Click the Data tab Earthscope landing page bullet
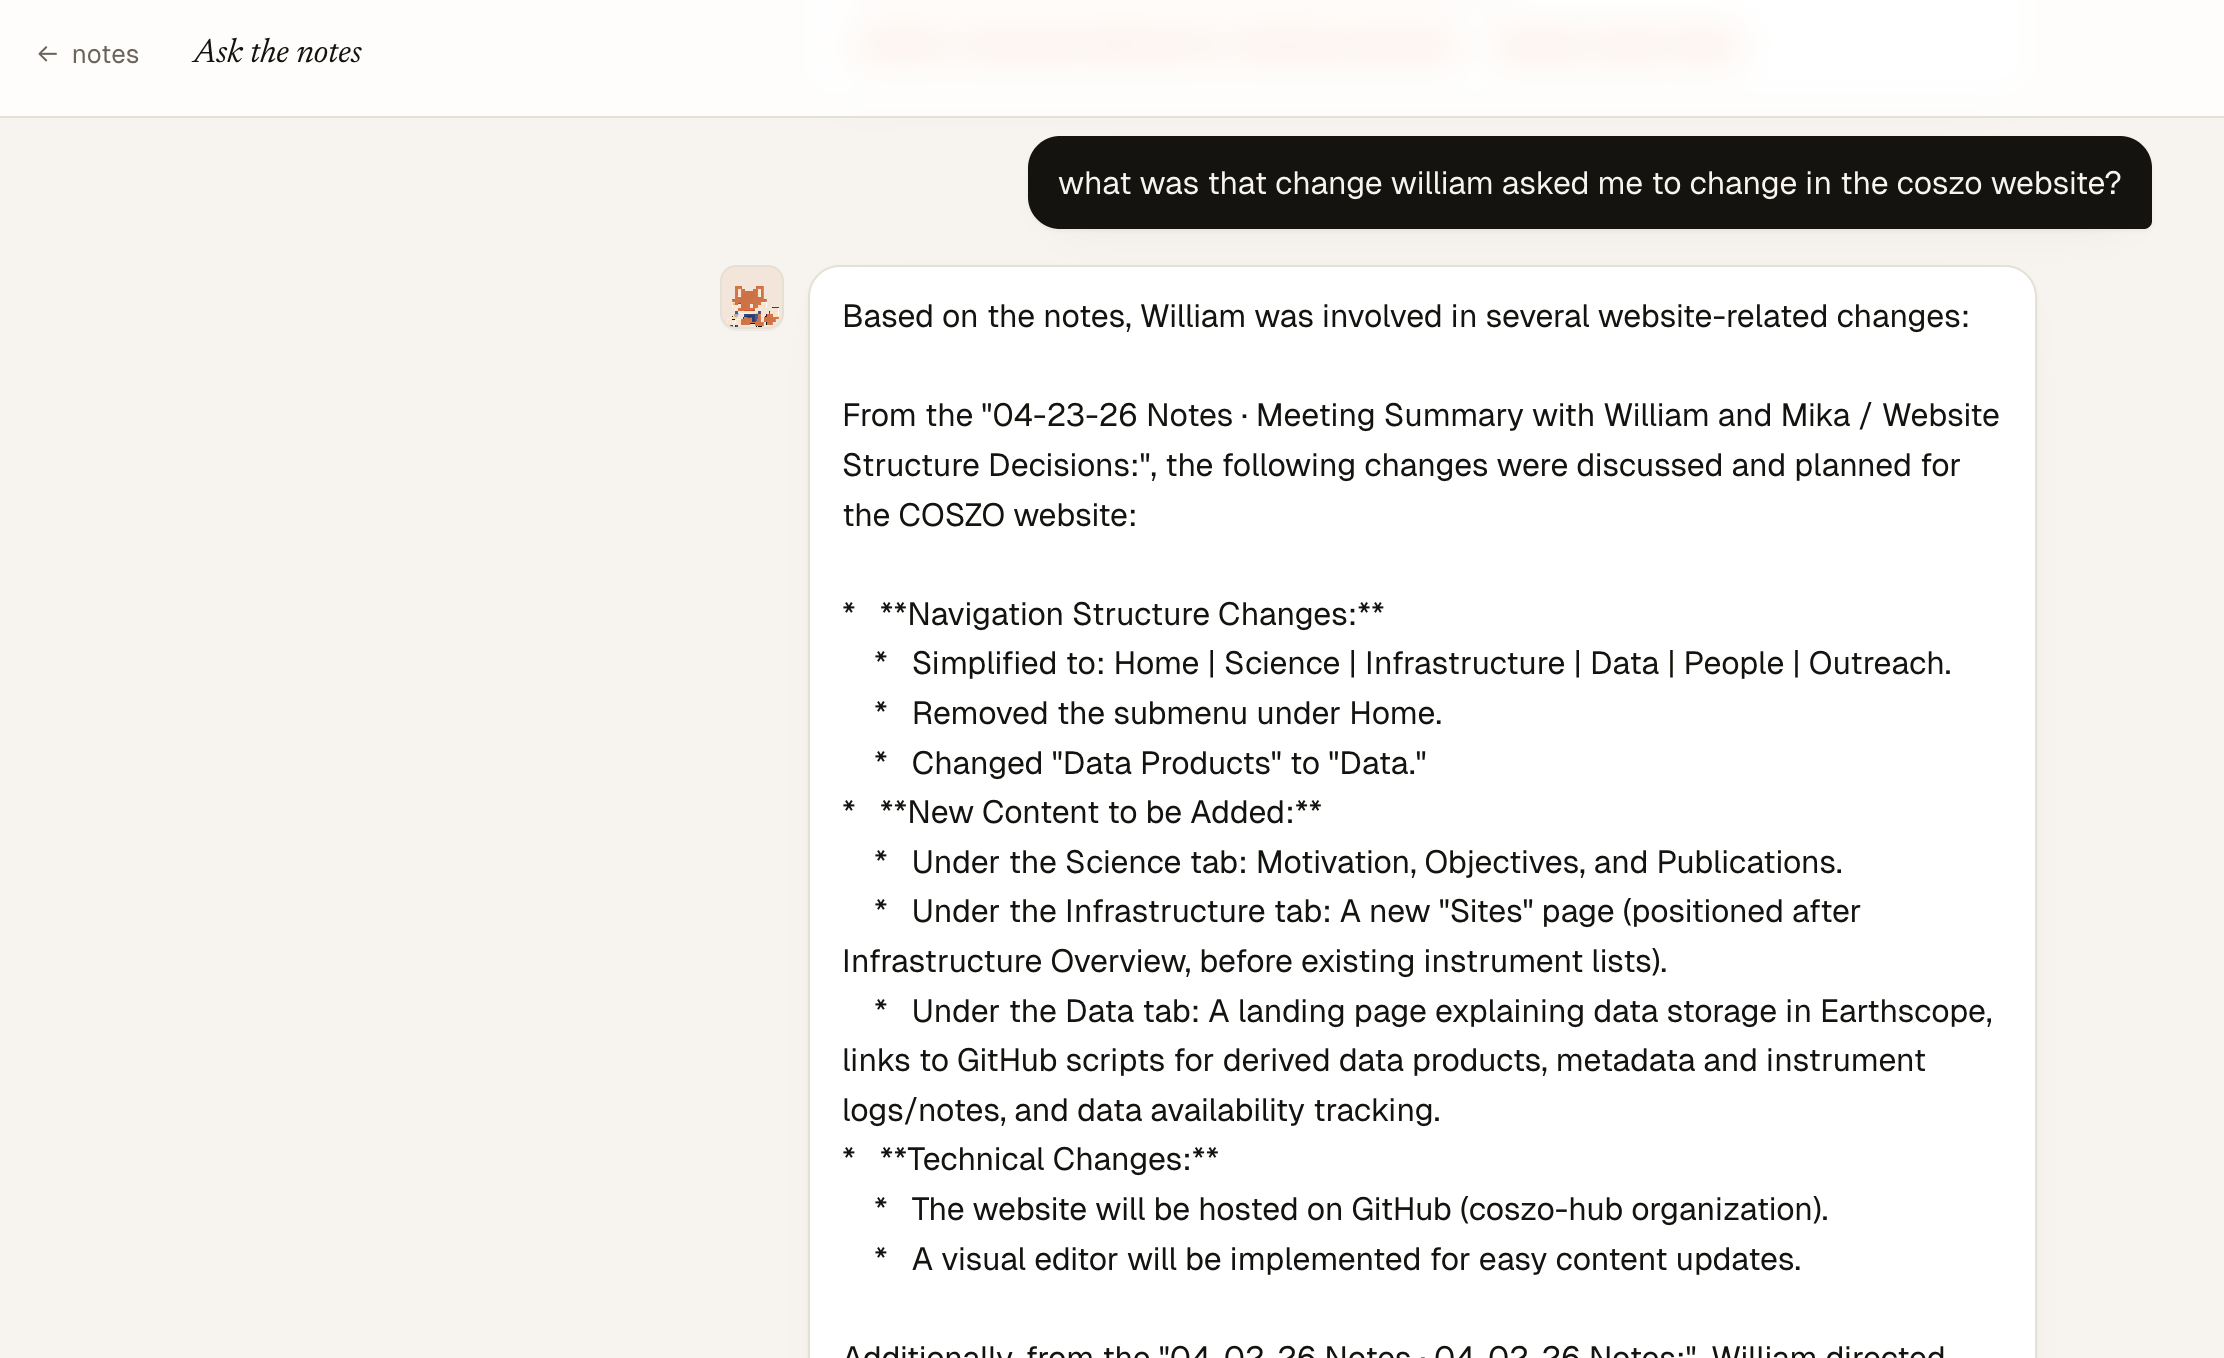The image size is (2224, 1358). 1417,1060
